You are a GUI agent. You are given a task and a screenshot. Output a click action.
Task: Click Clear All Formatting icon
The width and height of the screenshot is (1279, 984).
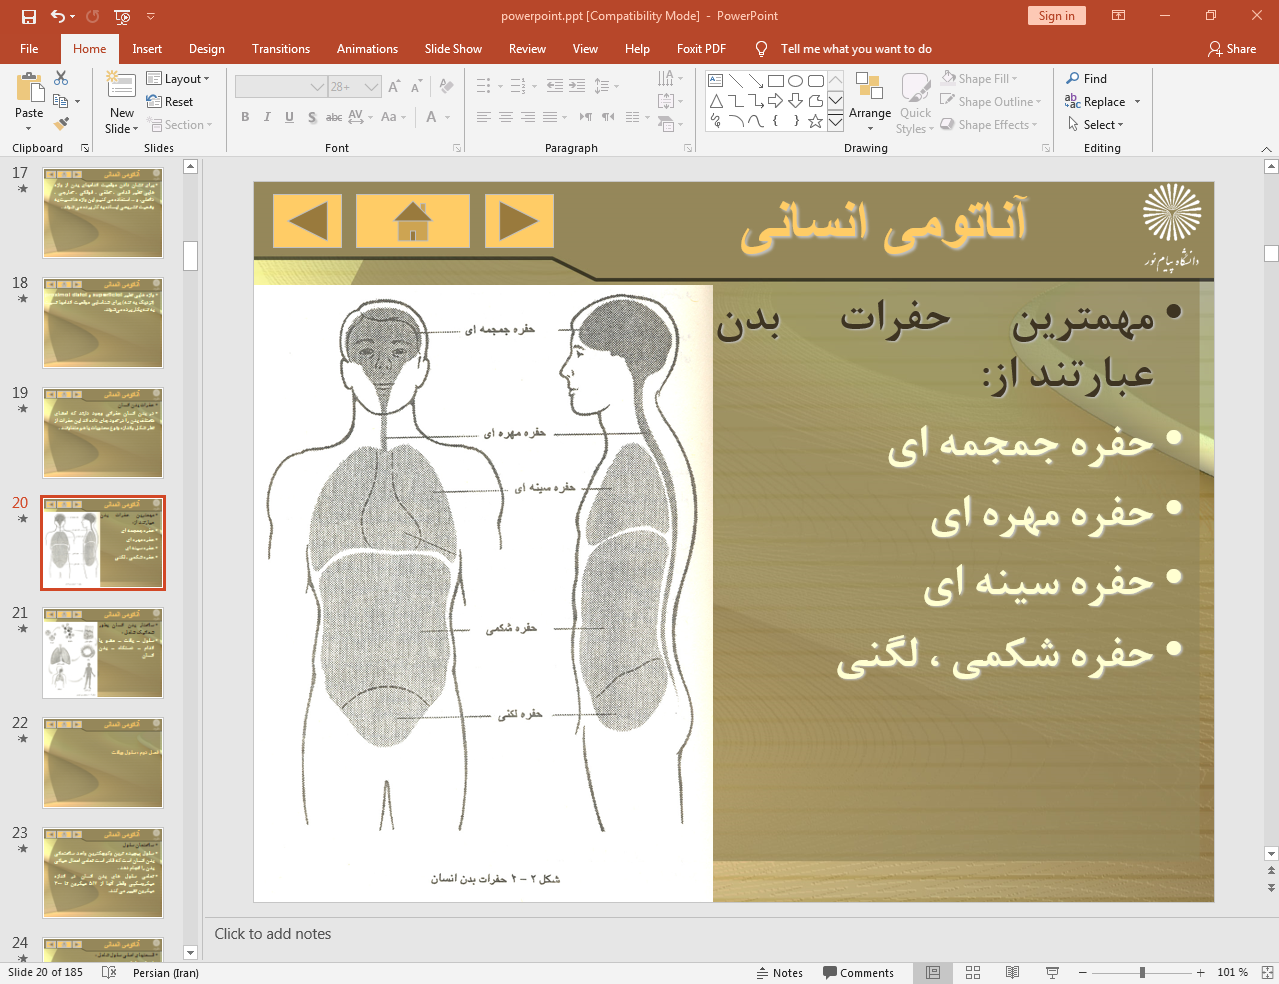(446, 87)
